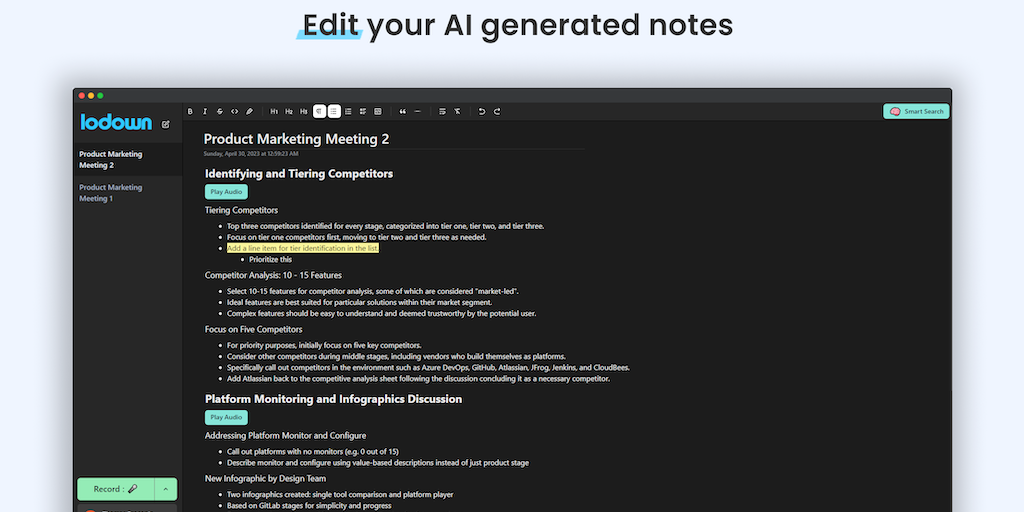This screenshot has height=512, width=1024.
Task: Undo the last edit
Action: [x=482, y=112]
